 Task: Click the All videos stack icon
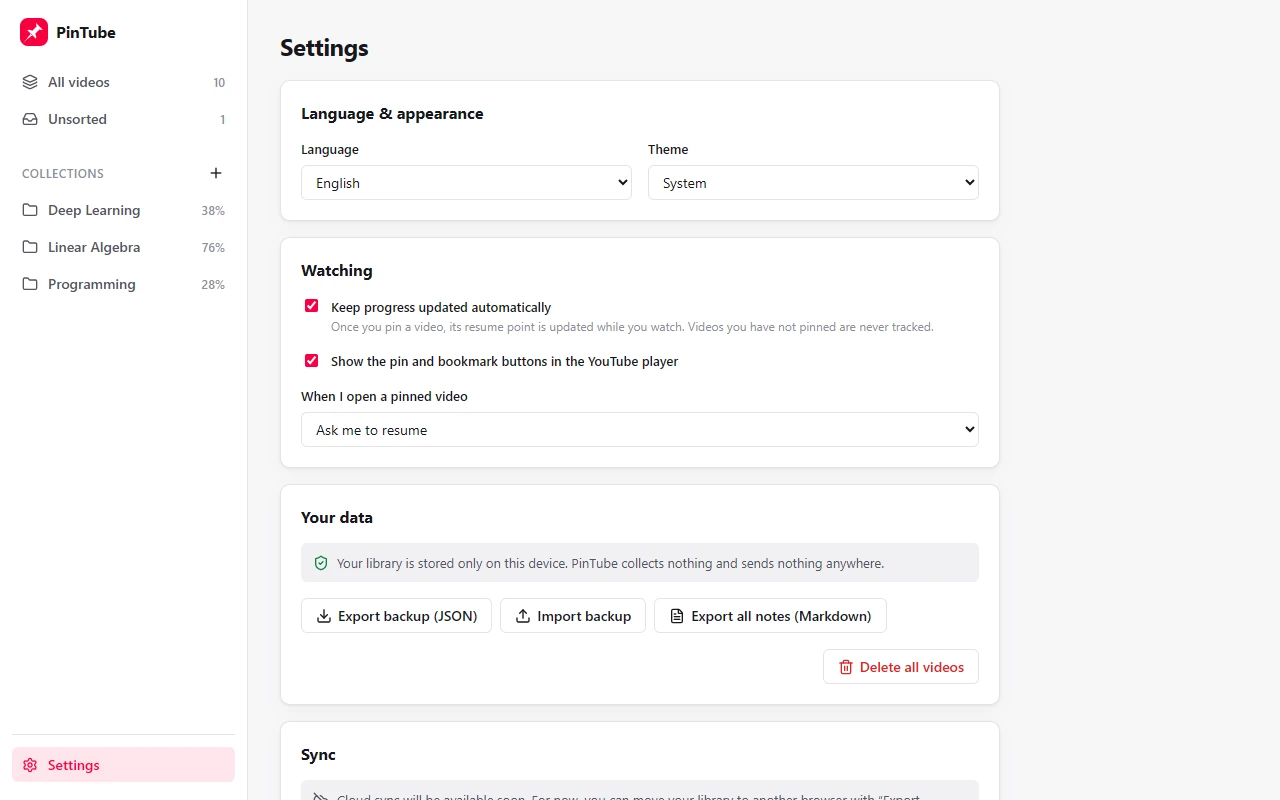pyautogui.click(x=30, y=82)
